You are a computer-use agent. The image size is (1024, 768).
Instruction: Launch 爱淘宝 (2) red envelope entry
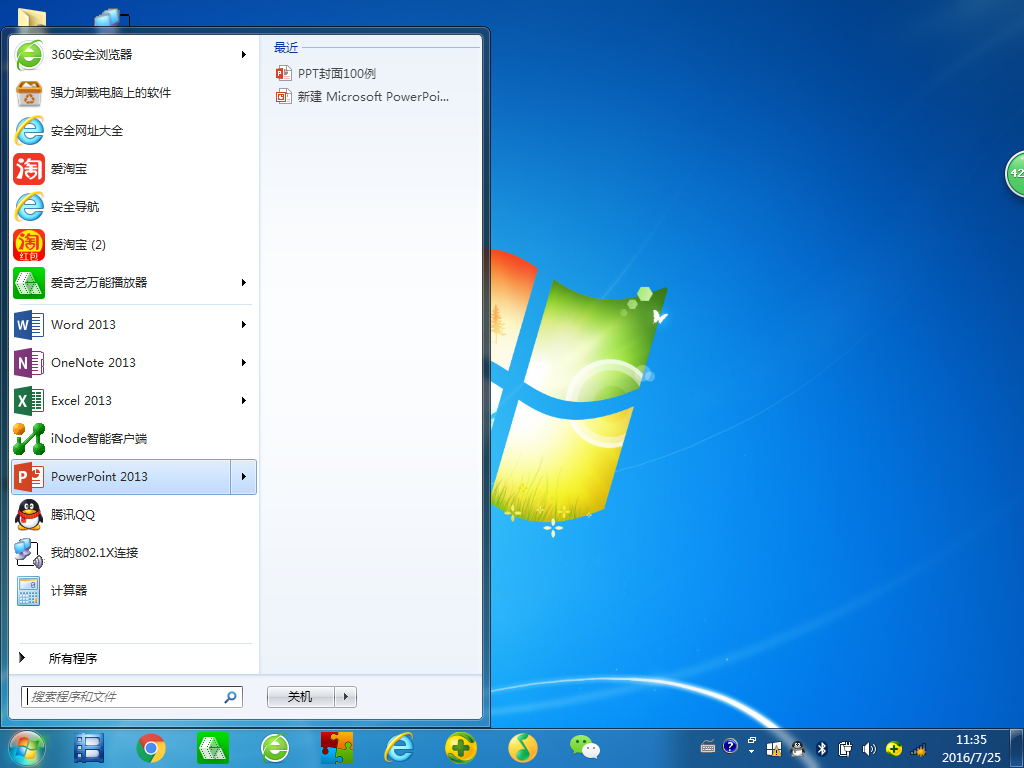(133, 245)
